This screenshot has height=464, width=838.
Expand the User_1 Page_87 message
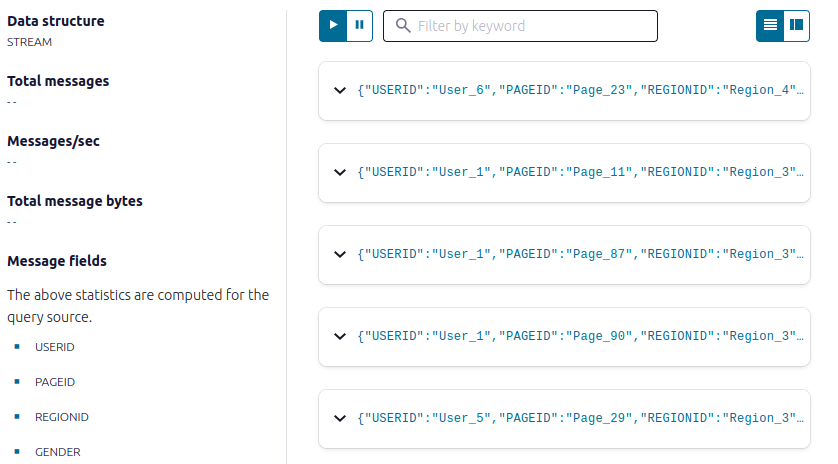pyautogui.click(x=340, y=254)
